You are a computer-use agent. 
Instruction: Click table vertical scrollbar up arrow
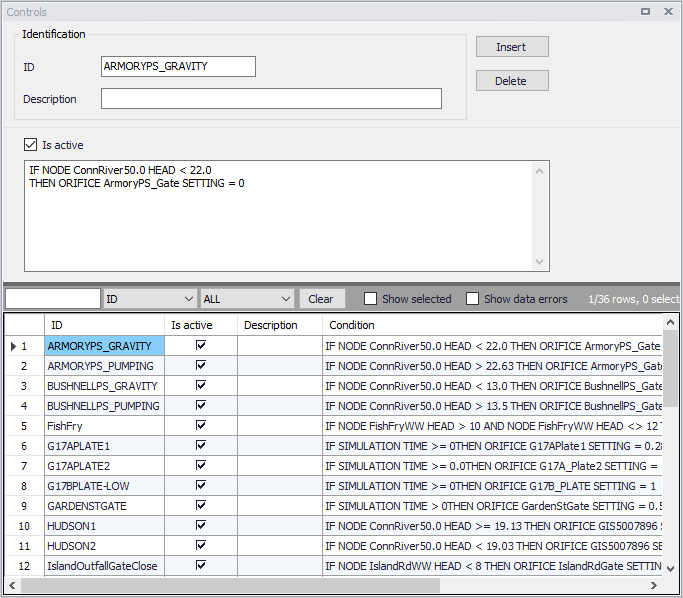tap(670, 322)
